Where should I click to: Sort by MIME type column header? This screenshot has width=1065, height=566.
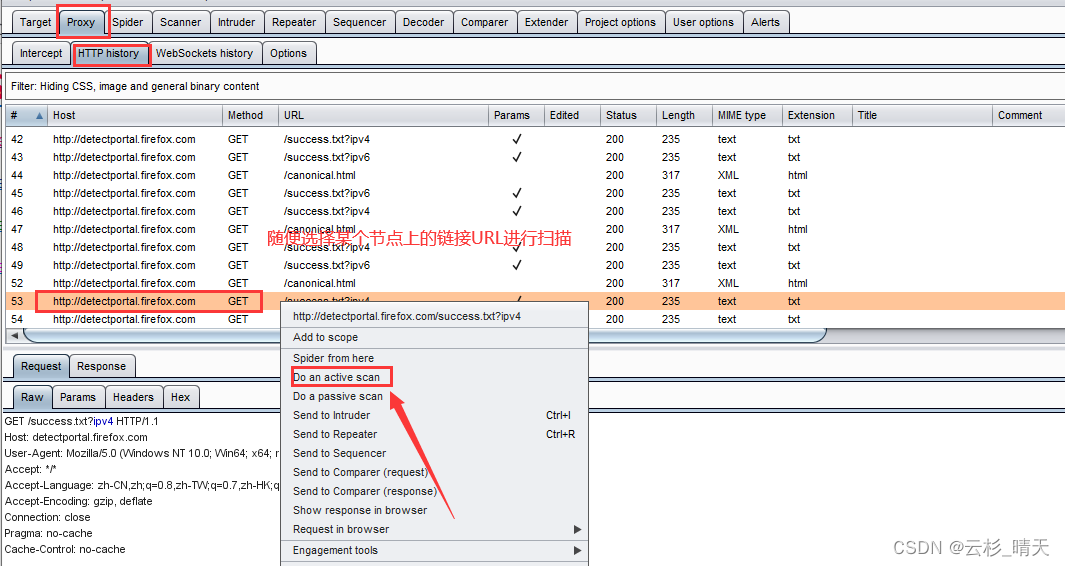pos(747,116)
